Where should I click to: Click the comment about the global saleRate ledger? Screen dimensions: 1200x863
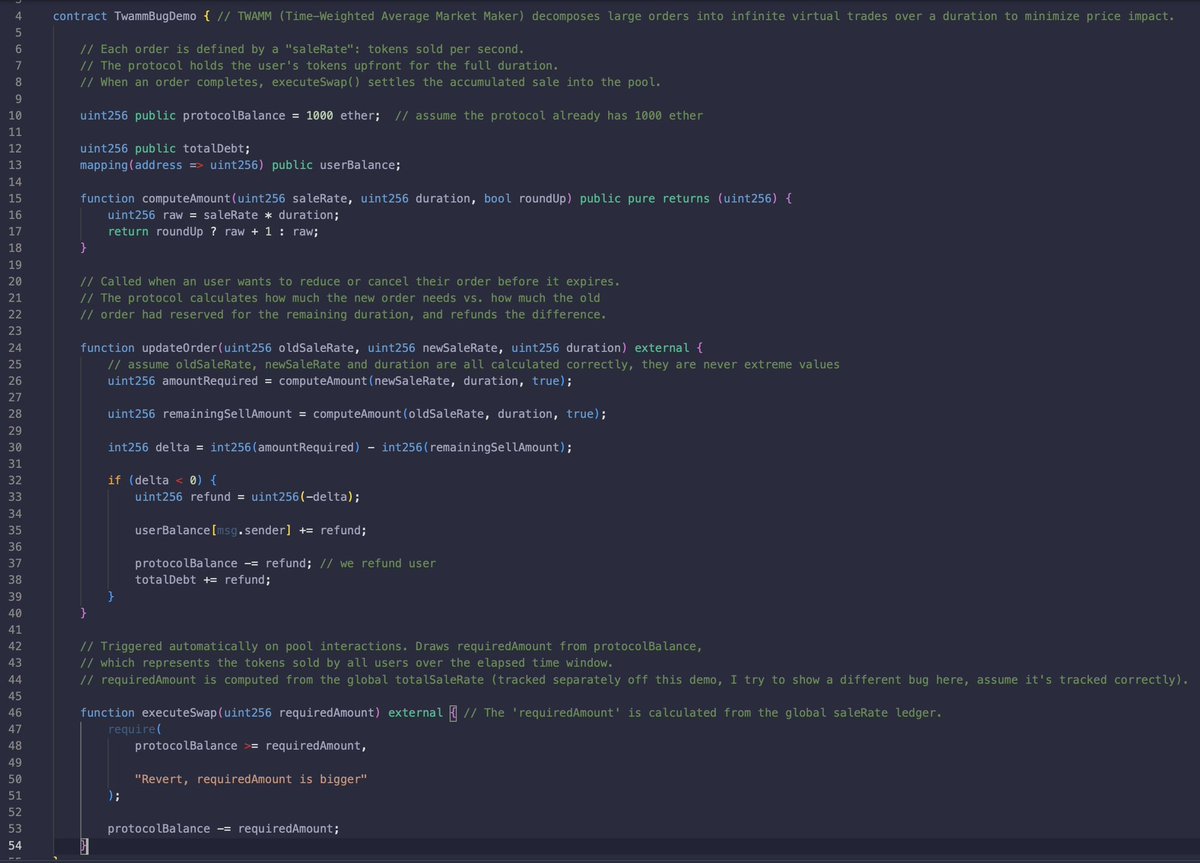click(702, 712)
